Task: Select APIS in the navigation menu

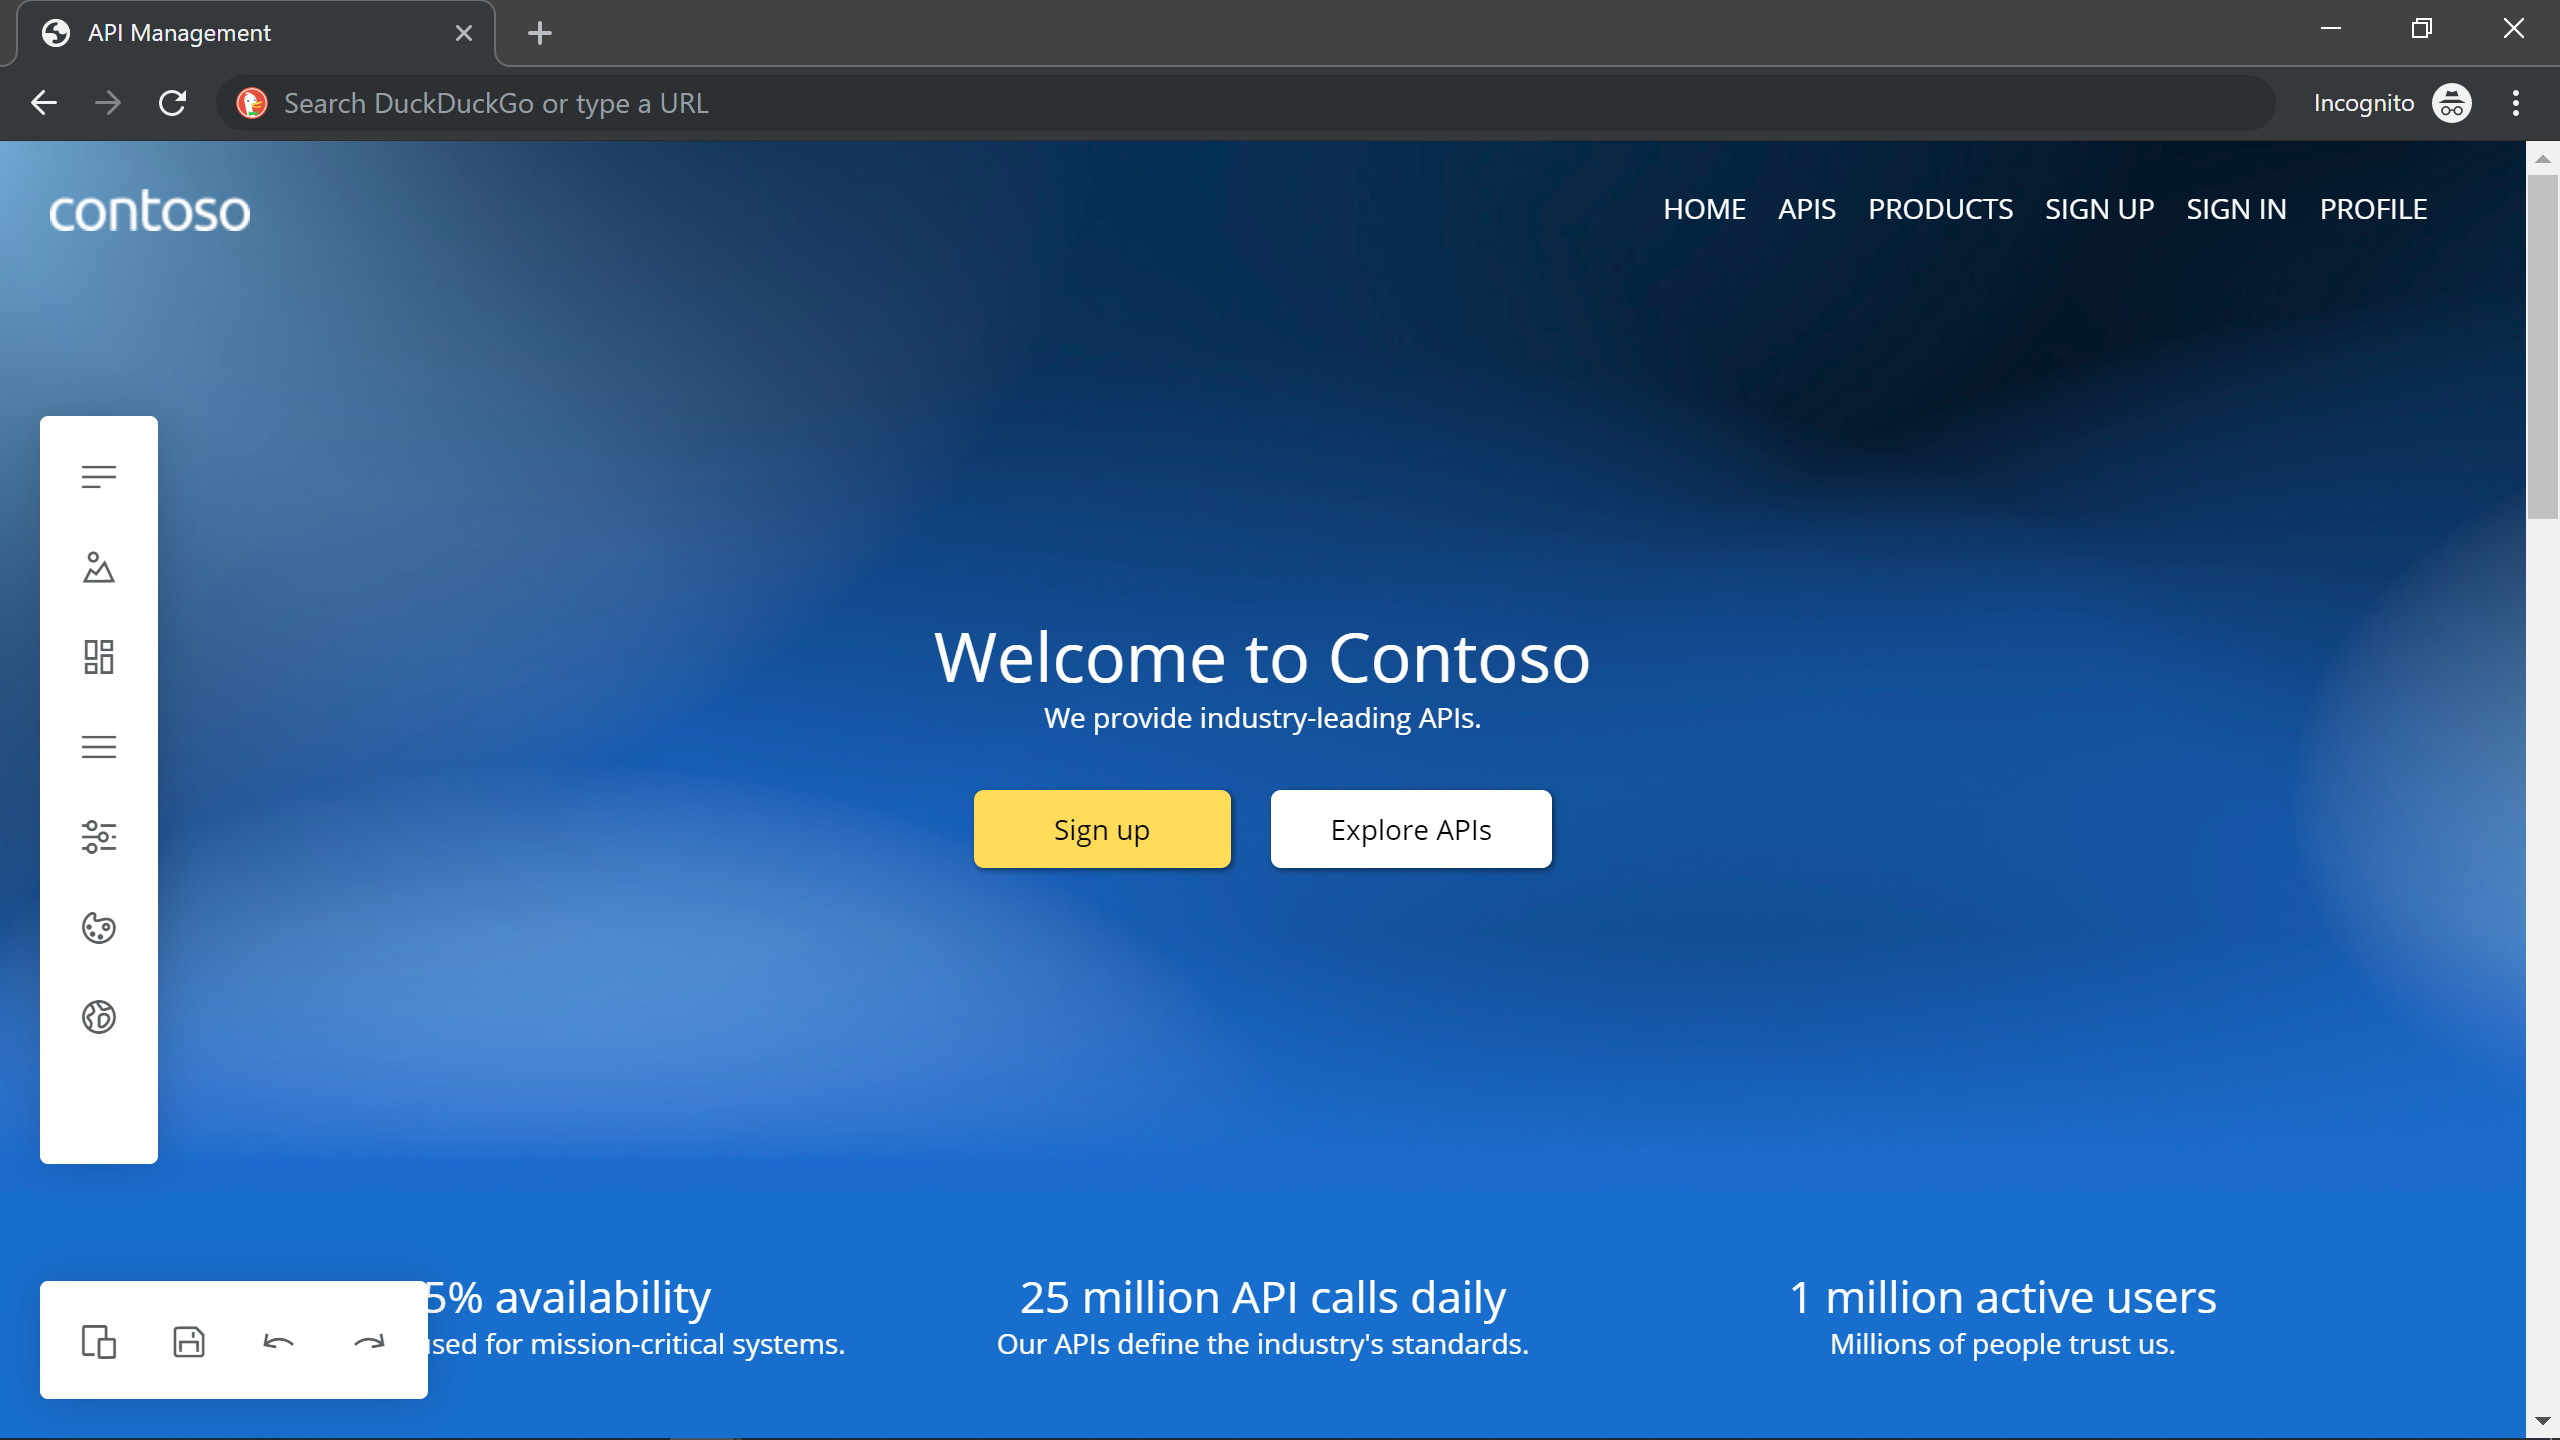Action: coord(1806,209)
